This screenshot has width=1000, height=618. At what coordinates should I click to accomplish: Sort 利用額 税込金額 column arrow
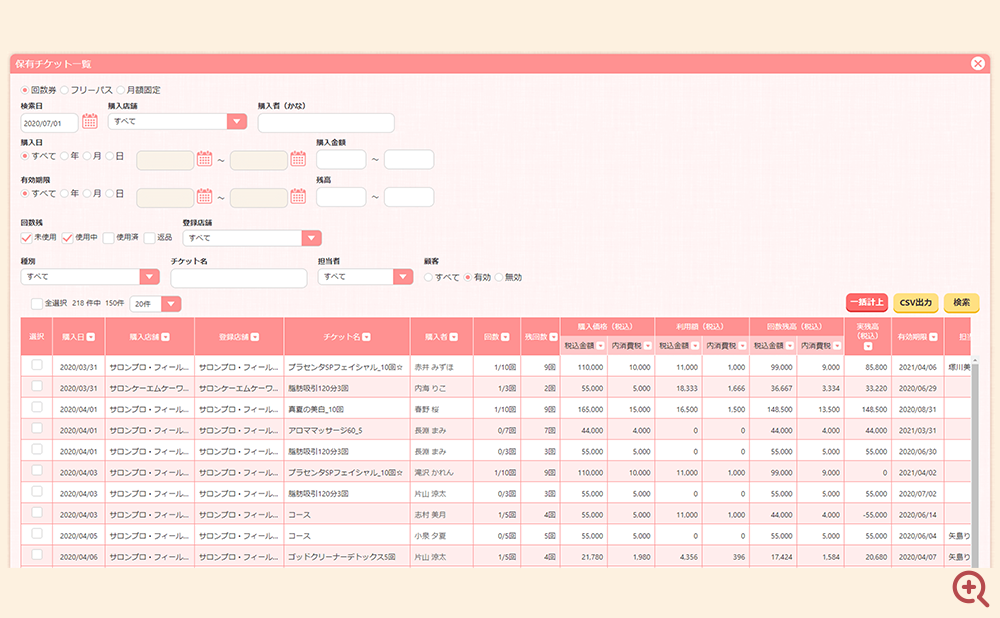695,346
